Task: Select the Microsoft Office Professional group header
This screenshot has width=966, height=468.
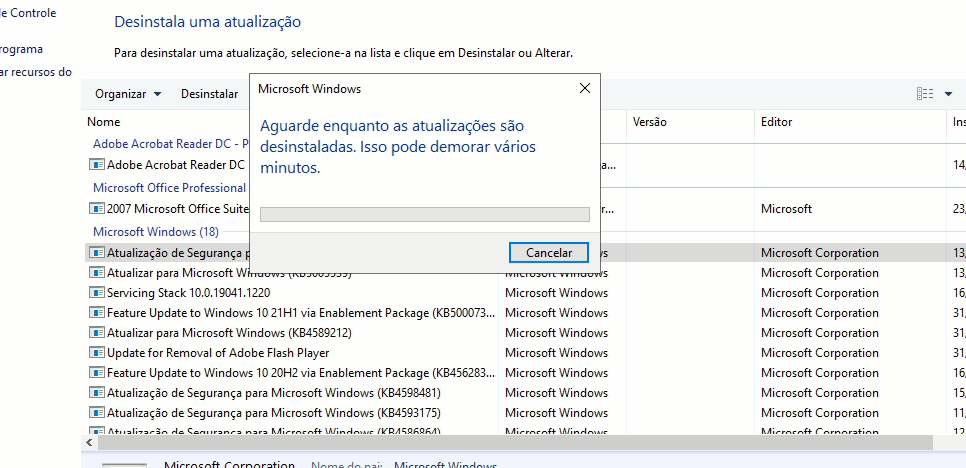Action: pos(169,187)
